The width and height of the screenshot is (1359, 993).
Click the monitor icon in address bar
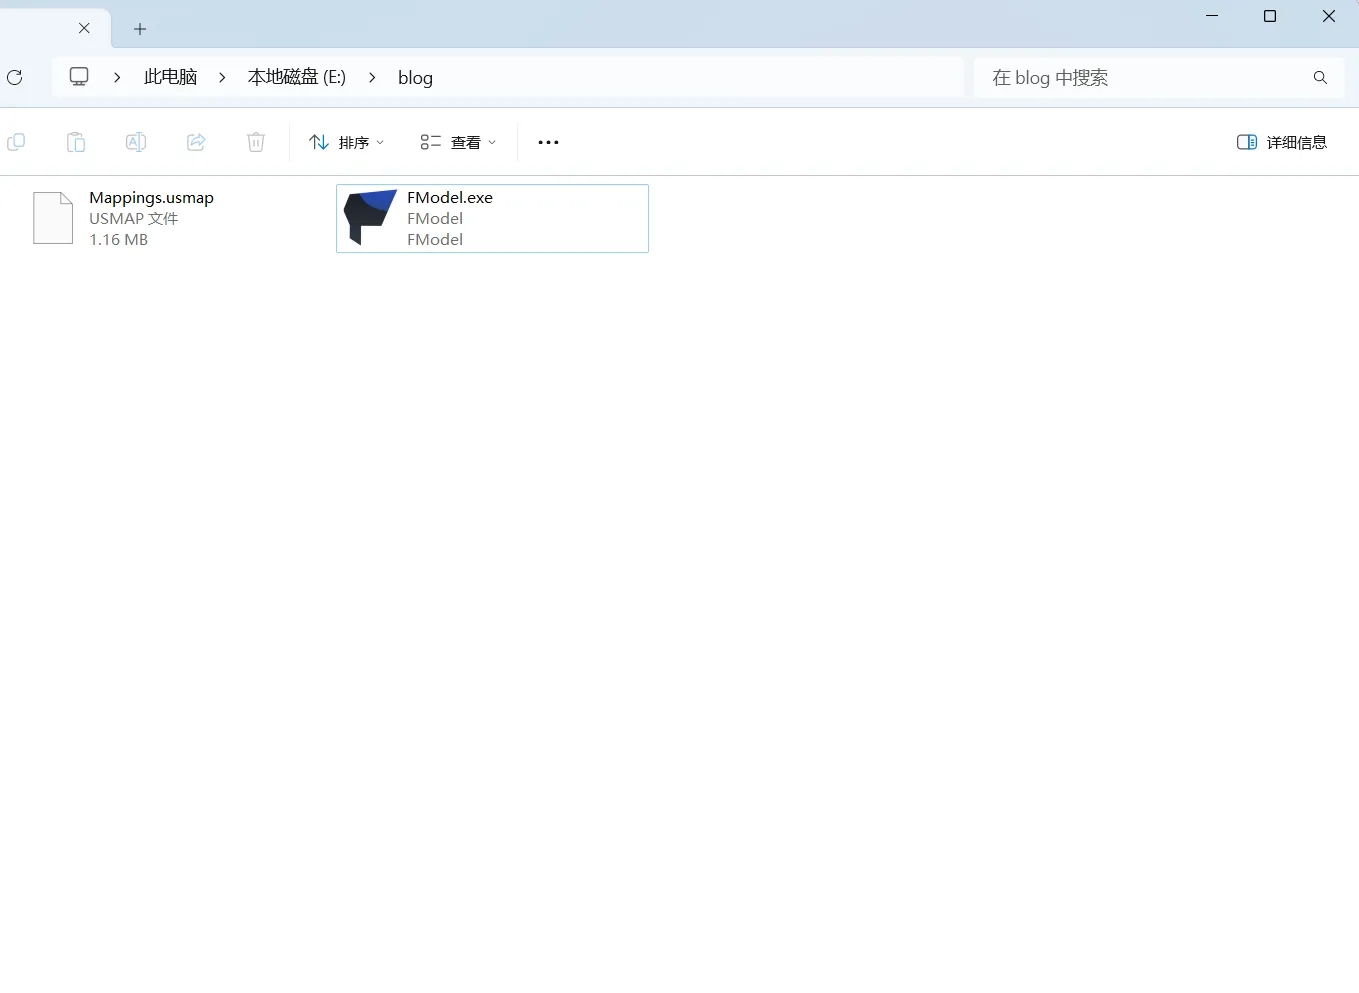(x=79, y=77)
